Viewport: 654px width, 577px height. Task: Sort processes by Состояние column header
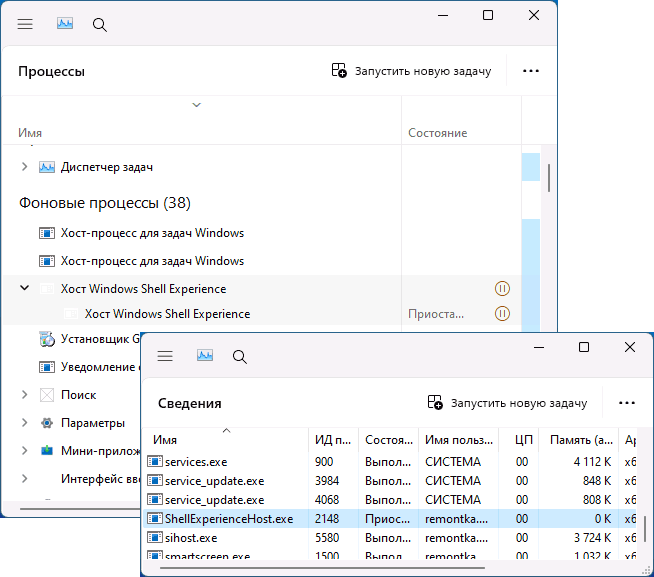(x=438, y=133)
